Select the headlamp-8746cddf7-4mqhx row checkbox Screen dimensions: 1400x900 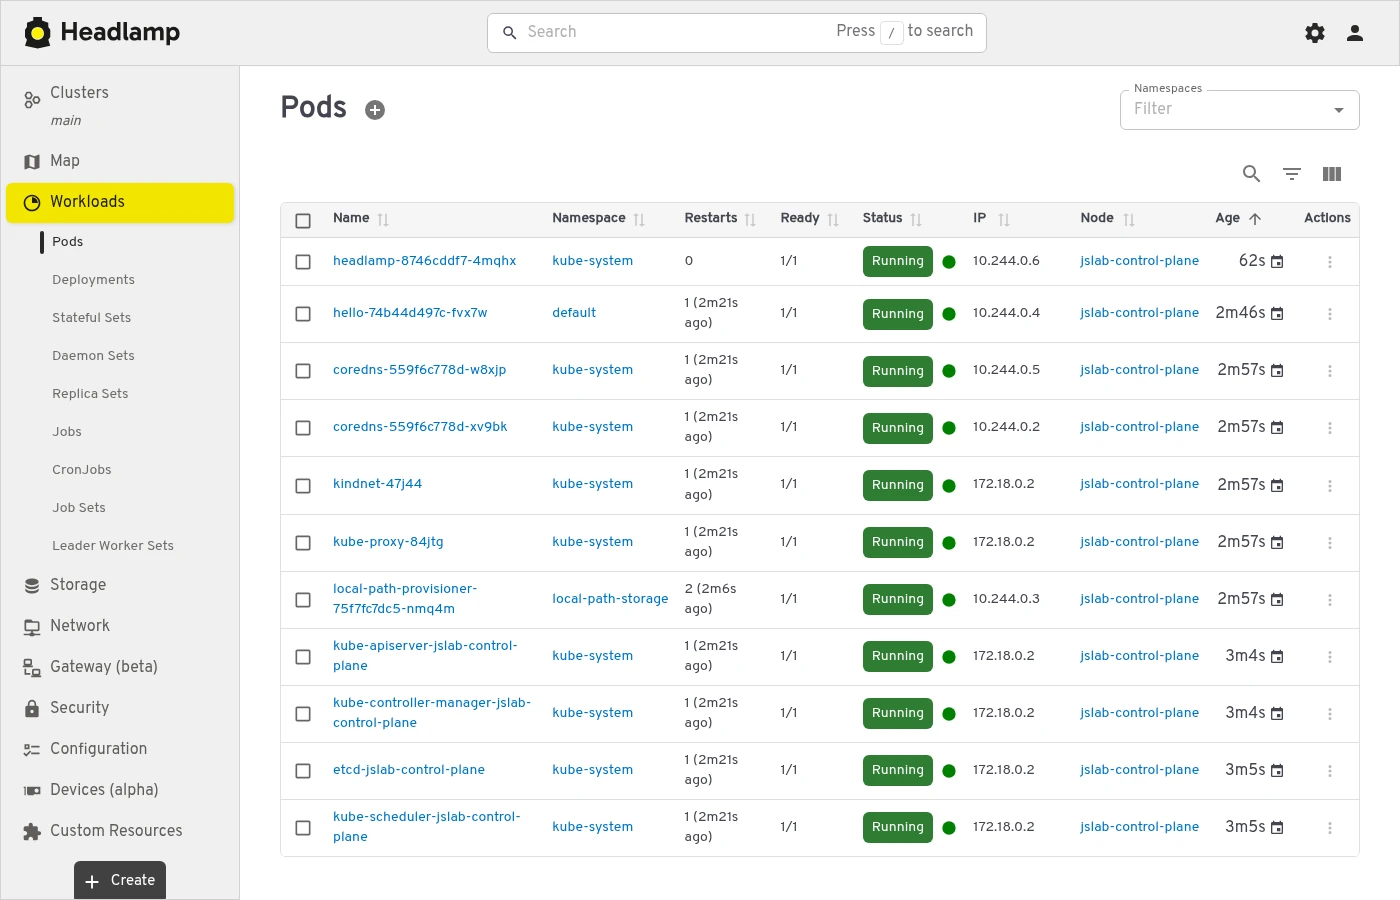[303, 262]
